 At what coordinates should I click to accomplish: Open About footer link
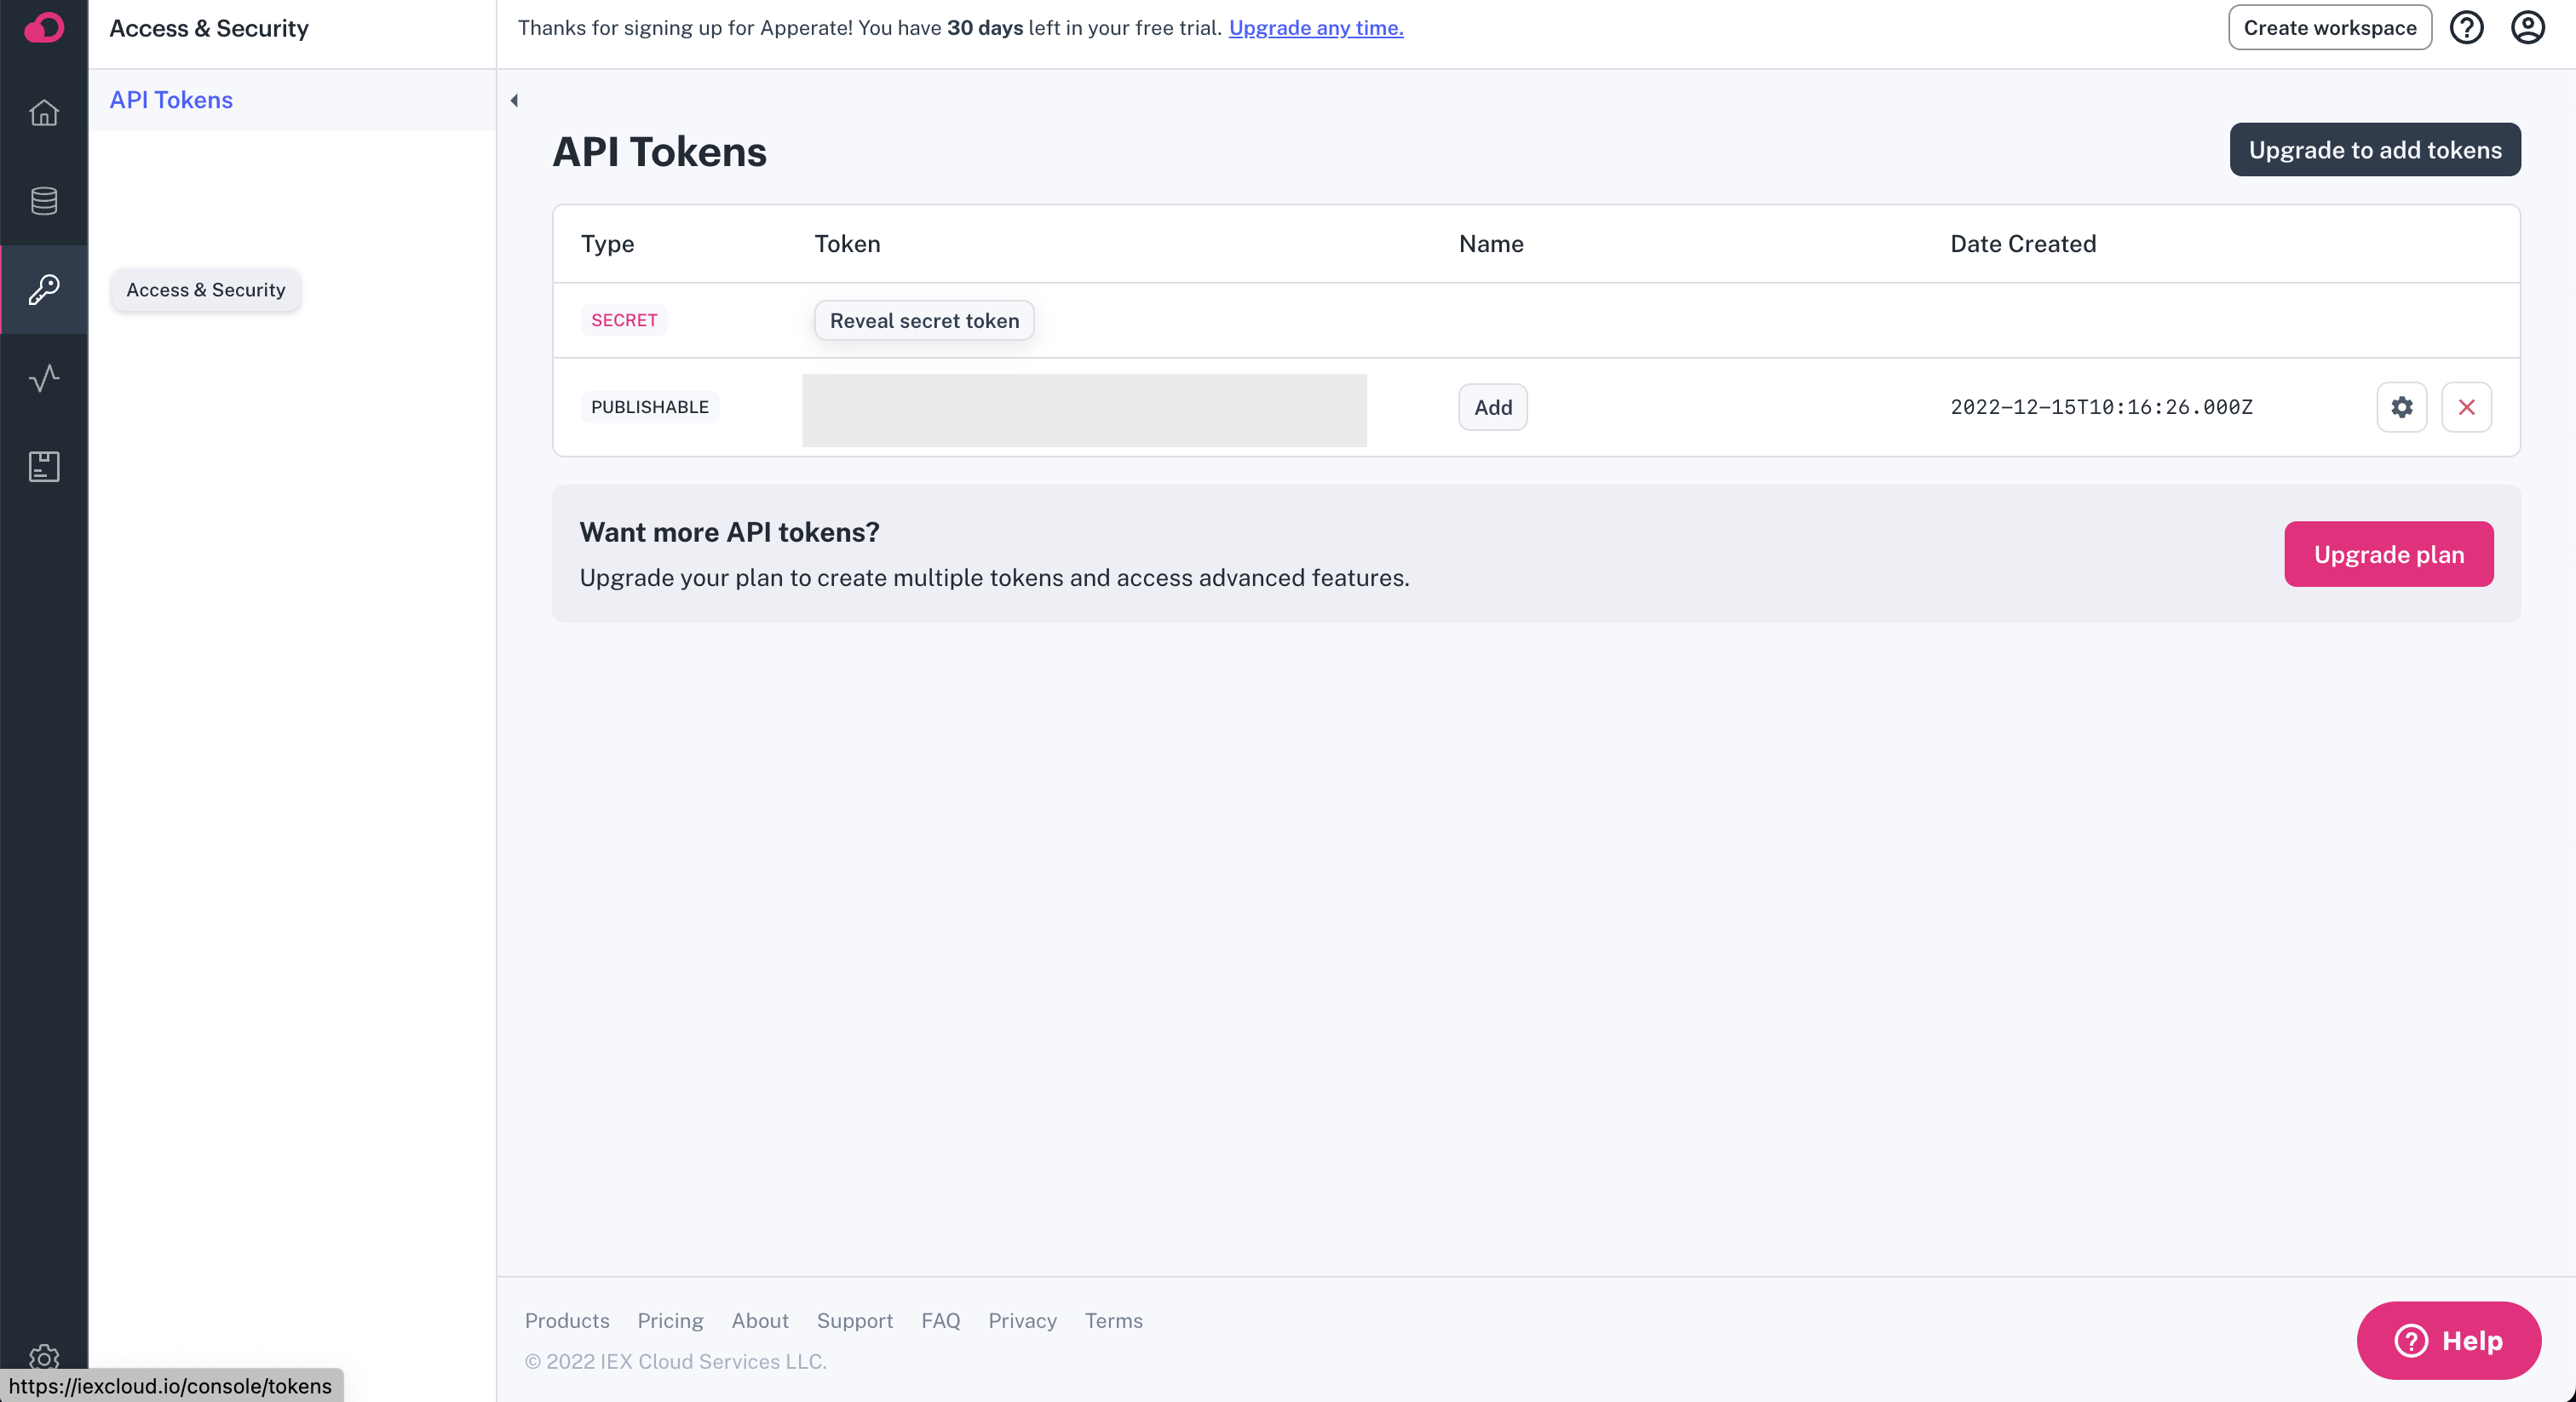click(x=759, y=1320)
